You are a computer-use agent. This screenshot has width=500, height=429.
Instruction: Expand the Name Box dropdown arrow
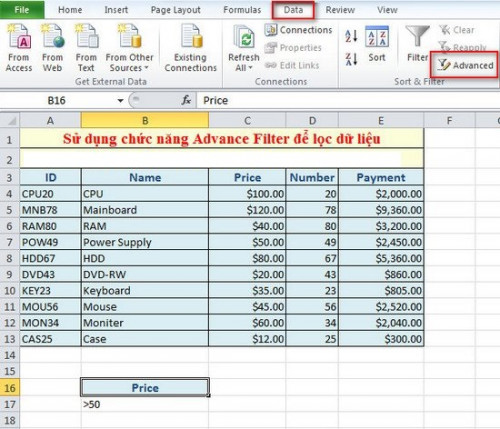click(120, 100)
